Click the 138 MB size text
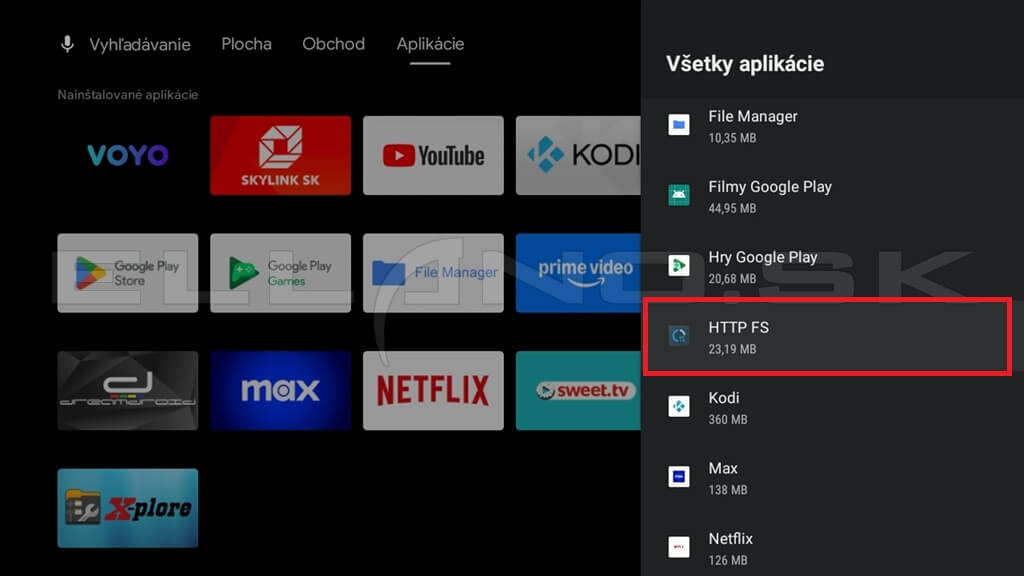This screenshot has width=1024, height=576. click(x=728, y=490)
